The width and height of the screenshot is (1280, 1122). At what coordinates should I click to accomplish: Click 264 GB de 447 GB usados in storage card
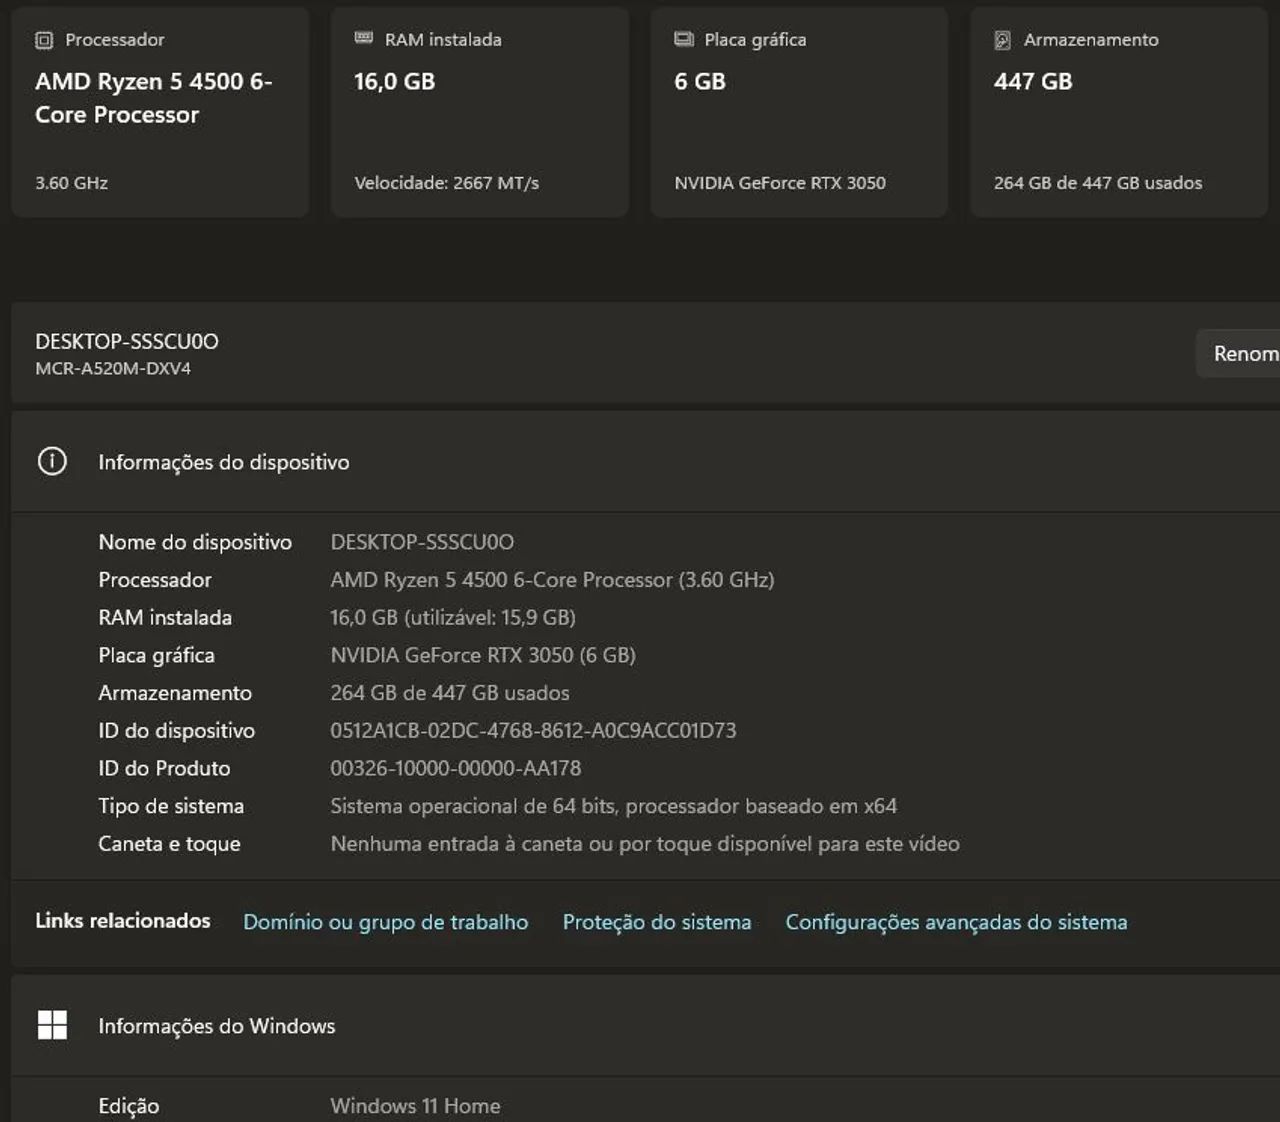pyautogui.click(x=1098, y=183)
